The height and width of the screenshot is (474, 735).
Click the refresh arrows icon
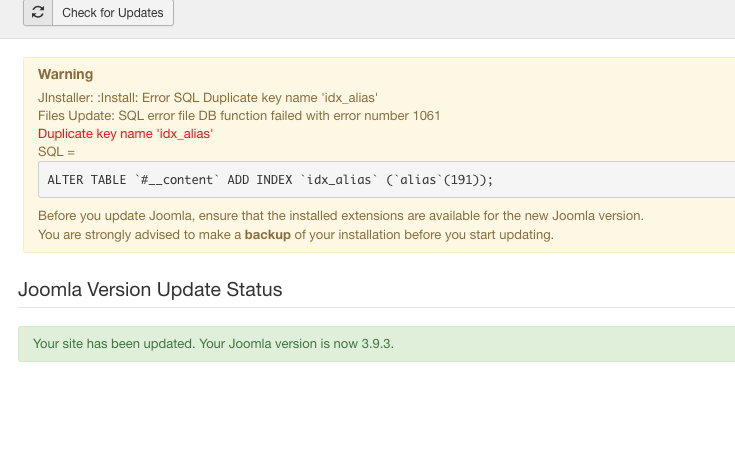tap(38, 12)
